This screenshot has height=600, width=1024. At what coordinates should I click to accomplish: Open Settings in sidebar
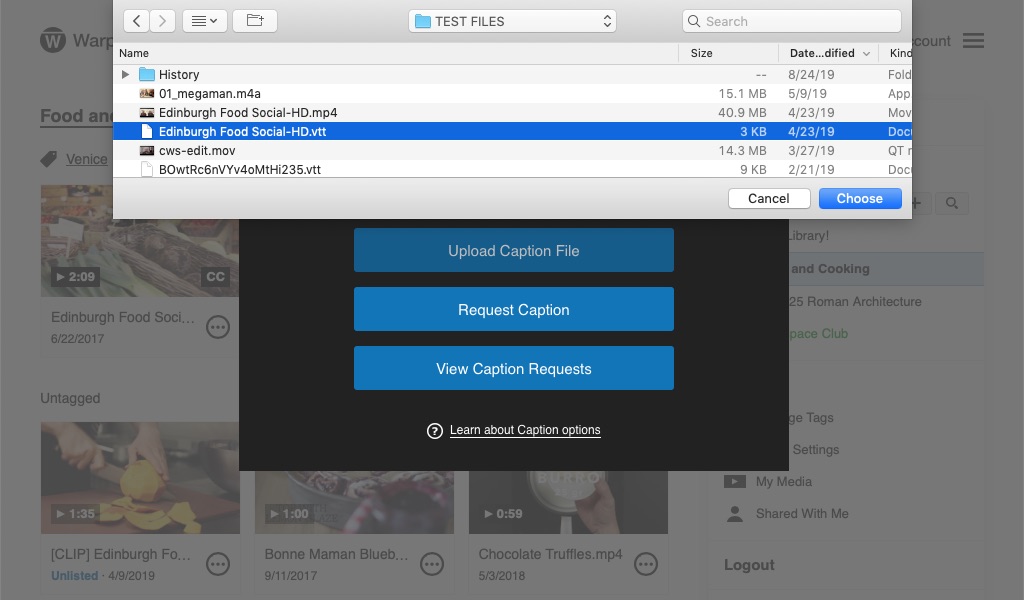tap(816, 450)
